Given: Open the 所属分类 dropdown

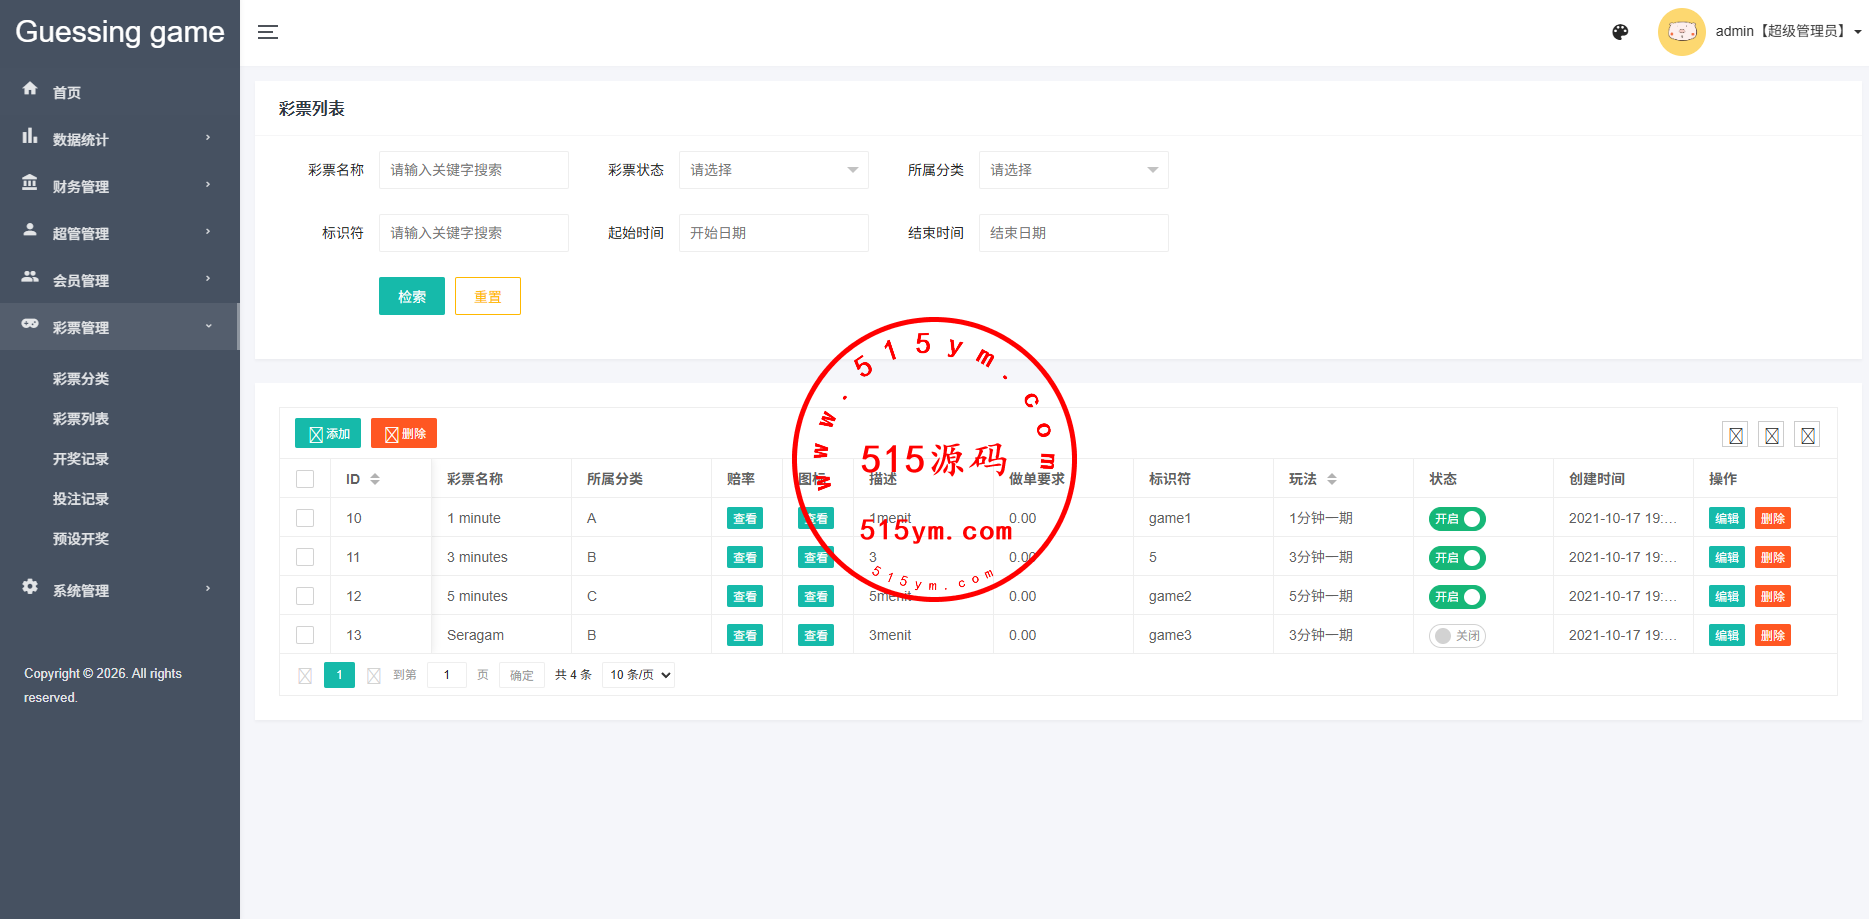Looking at the screenshot, I should coord(1073,170).
